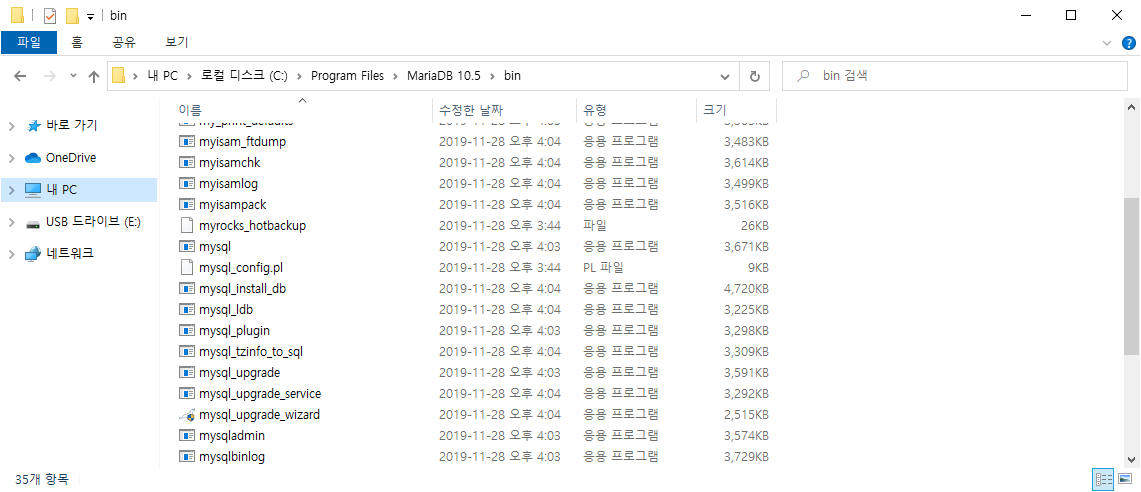Image resolution: width=1141 pixels, height=492 pixels.
Task: Click the mysql_plugin file icon
Action: (187, 331)
